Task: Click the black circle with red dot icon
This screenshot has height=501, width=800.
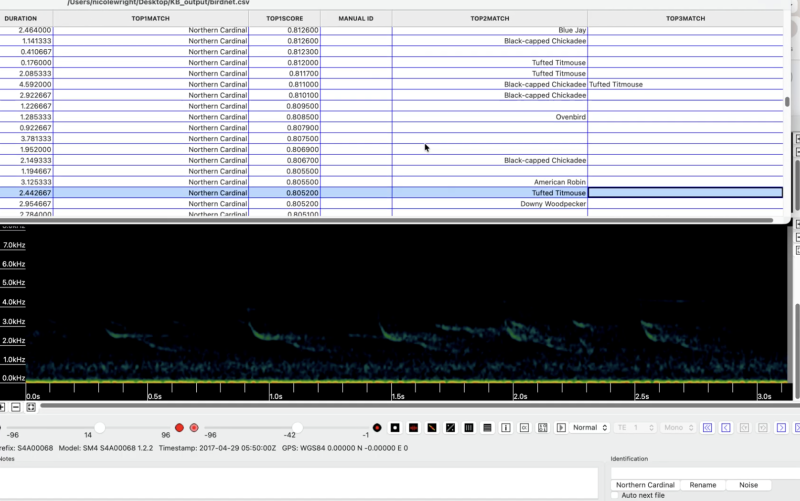Action: point(377,428)
